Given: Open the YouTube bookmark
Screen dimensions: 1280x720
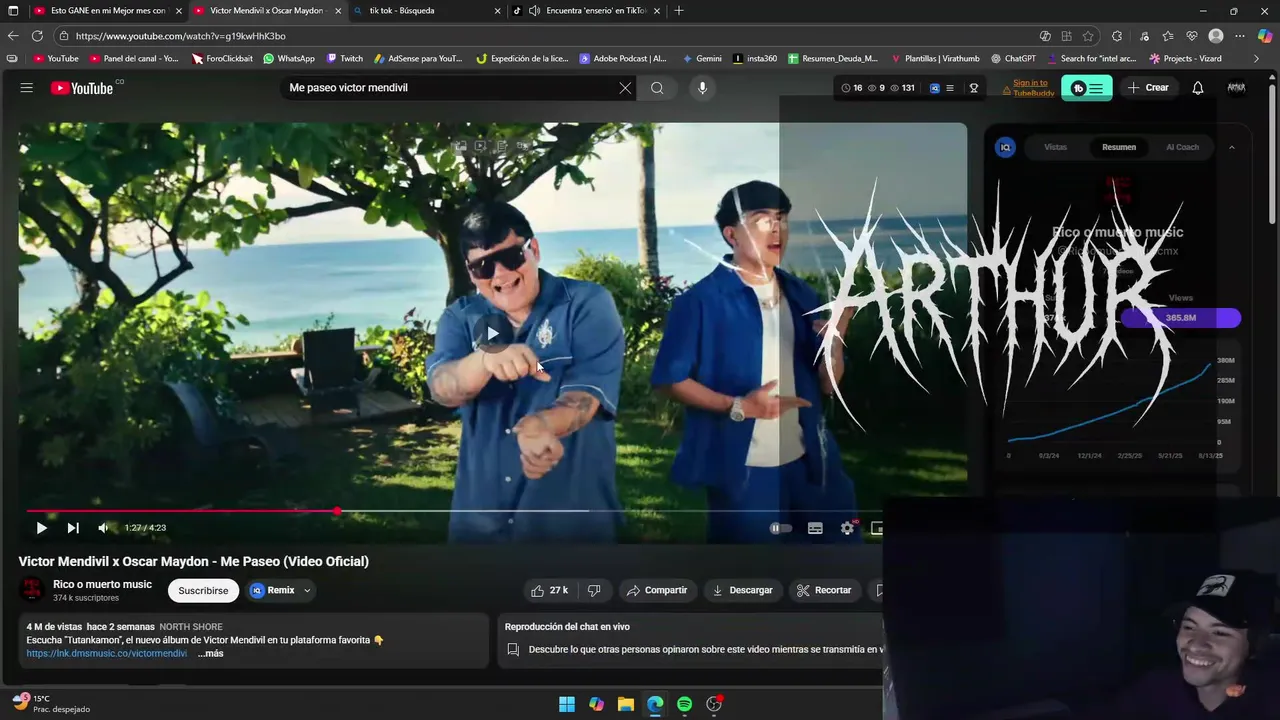Looking at the screenshot, I should [56, 58].
